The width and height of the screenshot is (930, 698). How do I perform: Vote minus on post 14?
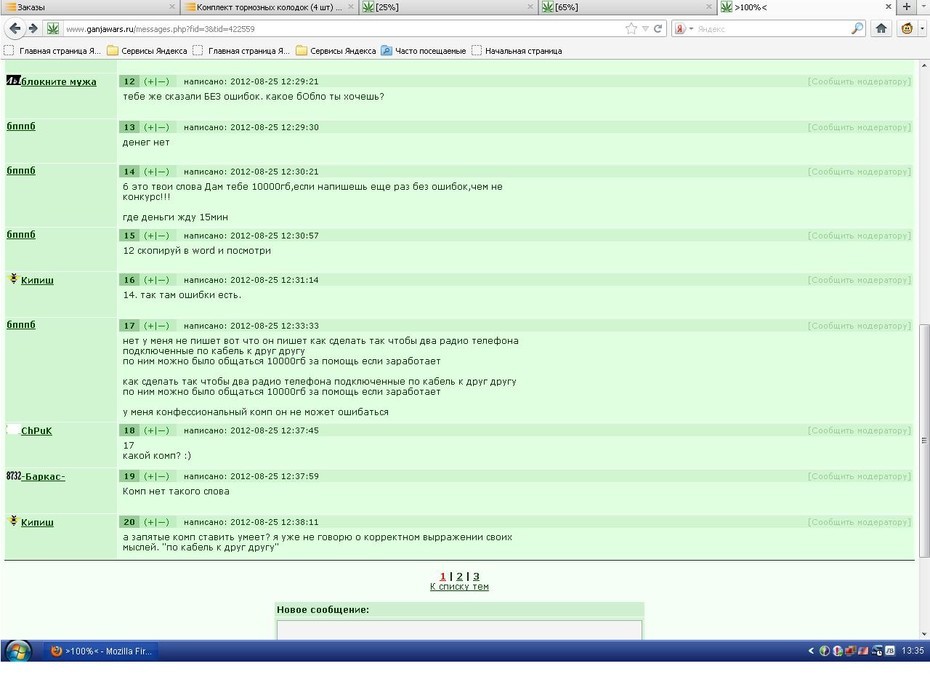point(163,172)
